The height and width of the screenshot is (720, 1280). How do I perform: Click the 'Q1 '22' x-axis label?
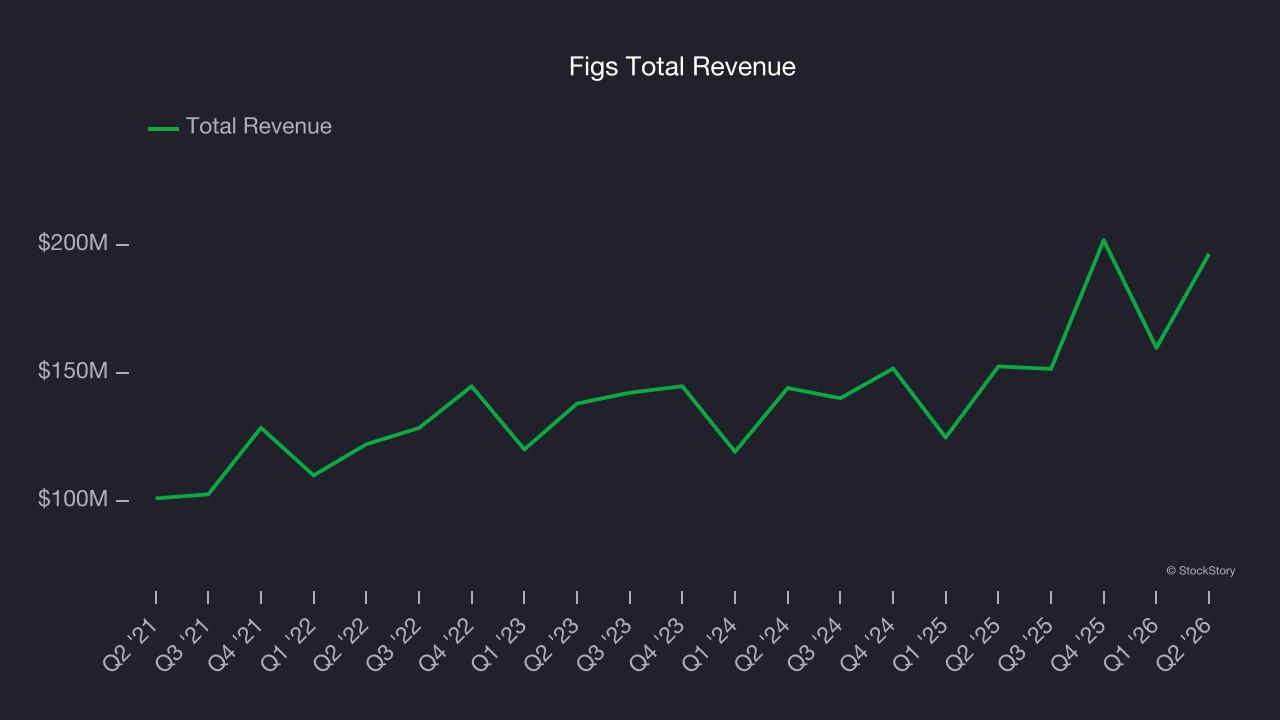pos(291,644)
